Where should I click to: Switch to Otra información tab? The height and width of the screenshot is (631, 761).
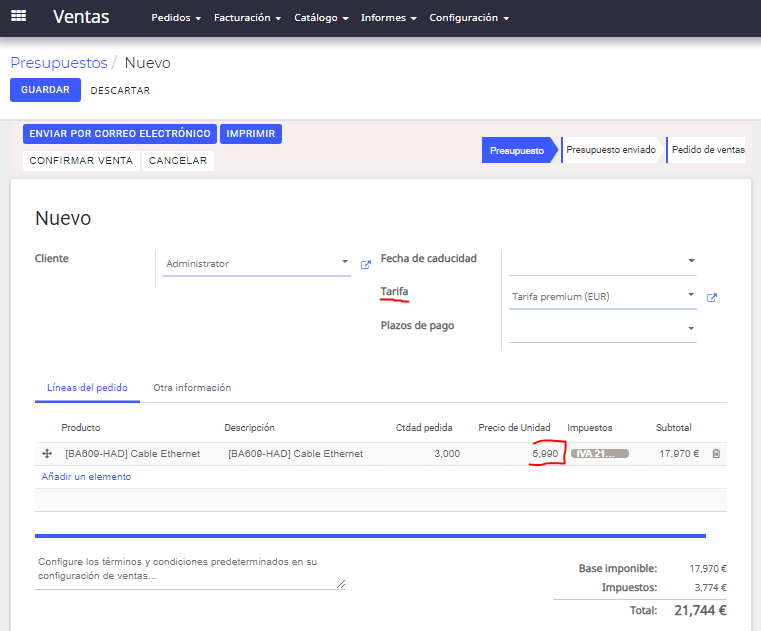[x=192, y=388]
